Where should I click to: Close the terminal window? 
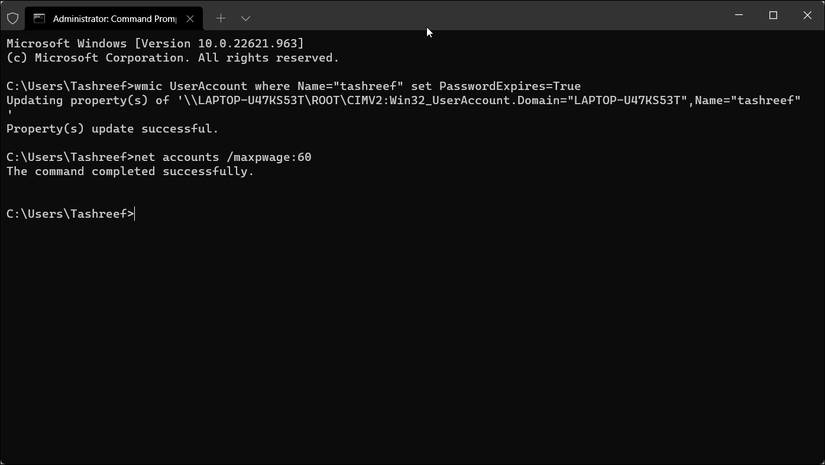coord(807,16)
